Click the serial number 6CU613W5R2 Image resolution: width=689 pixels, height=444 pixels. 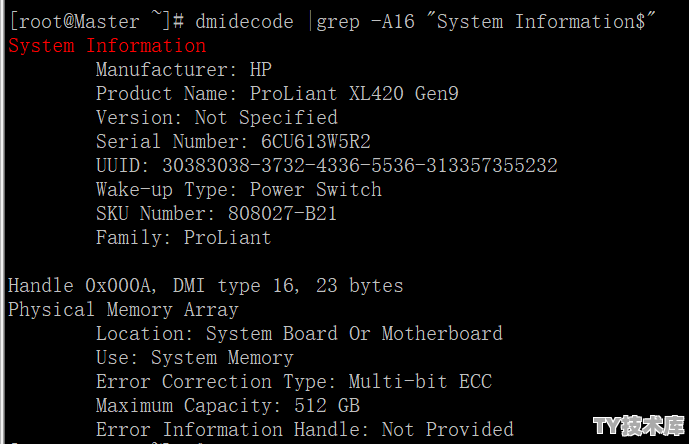click(x=316, y=142)
